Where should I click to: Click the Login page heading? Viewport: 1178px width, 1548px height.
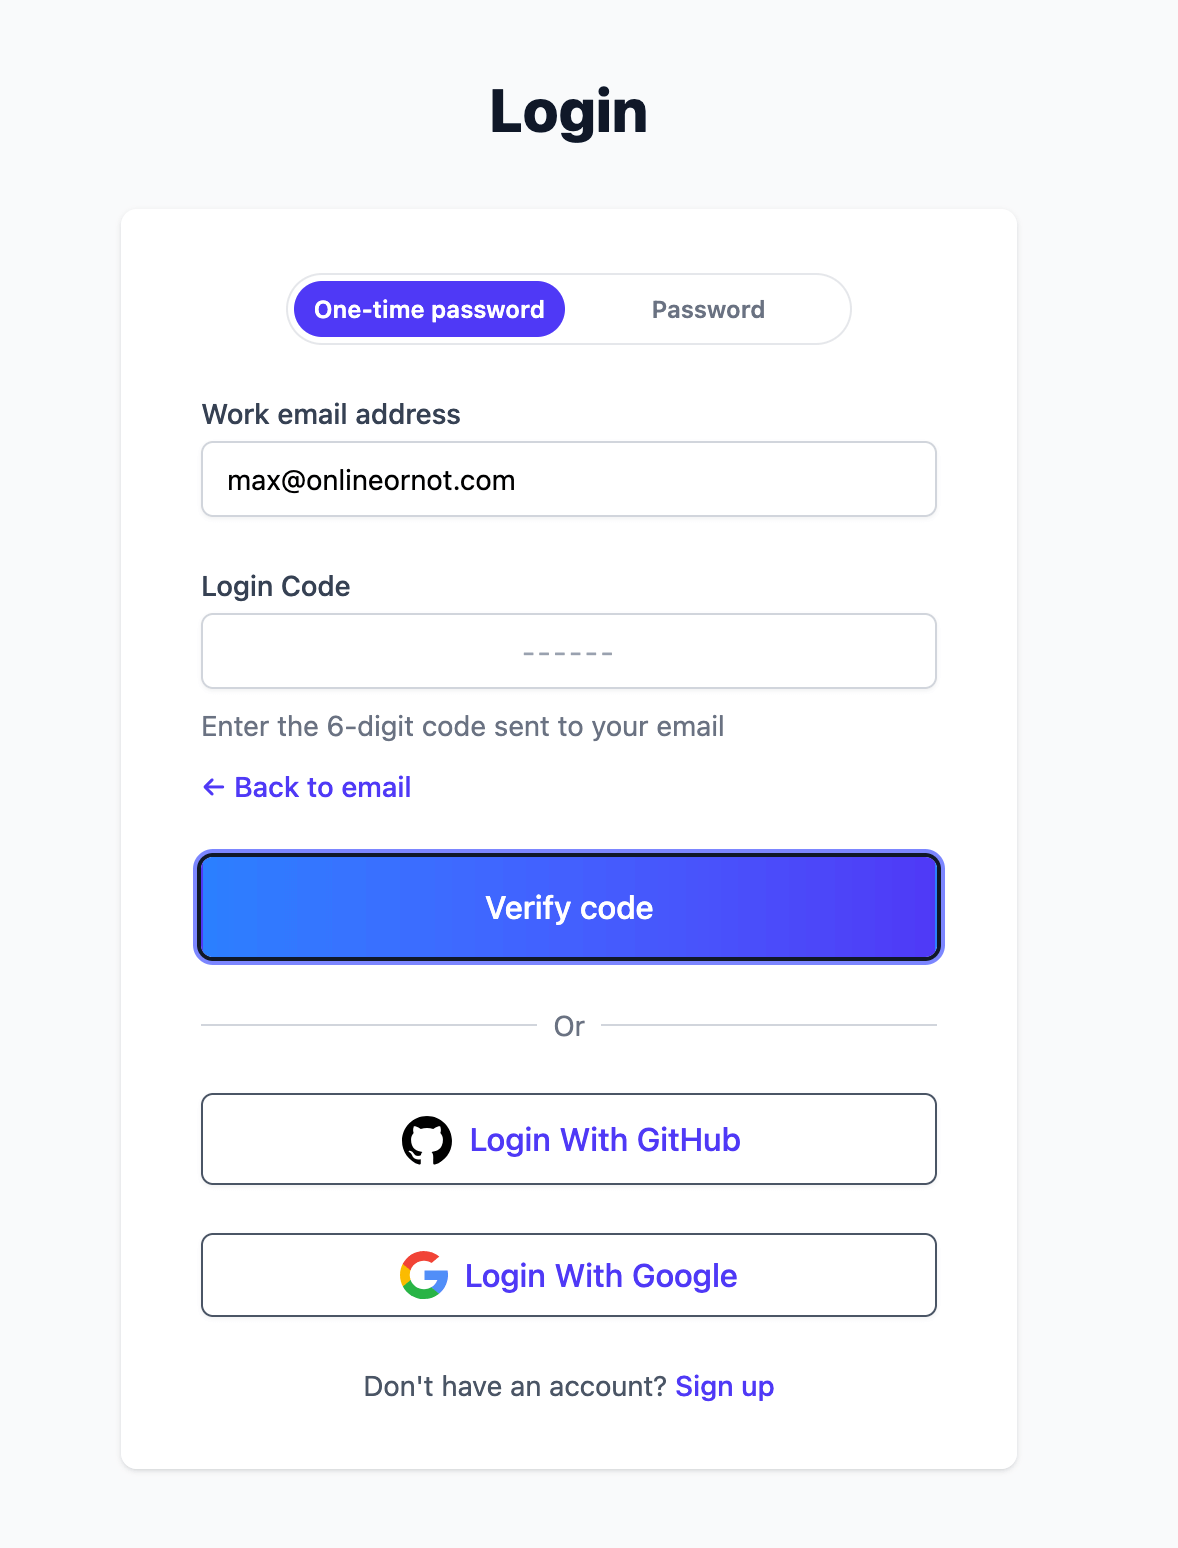tap(569, 111)
